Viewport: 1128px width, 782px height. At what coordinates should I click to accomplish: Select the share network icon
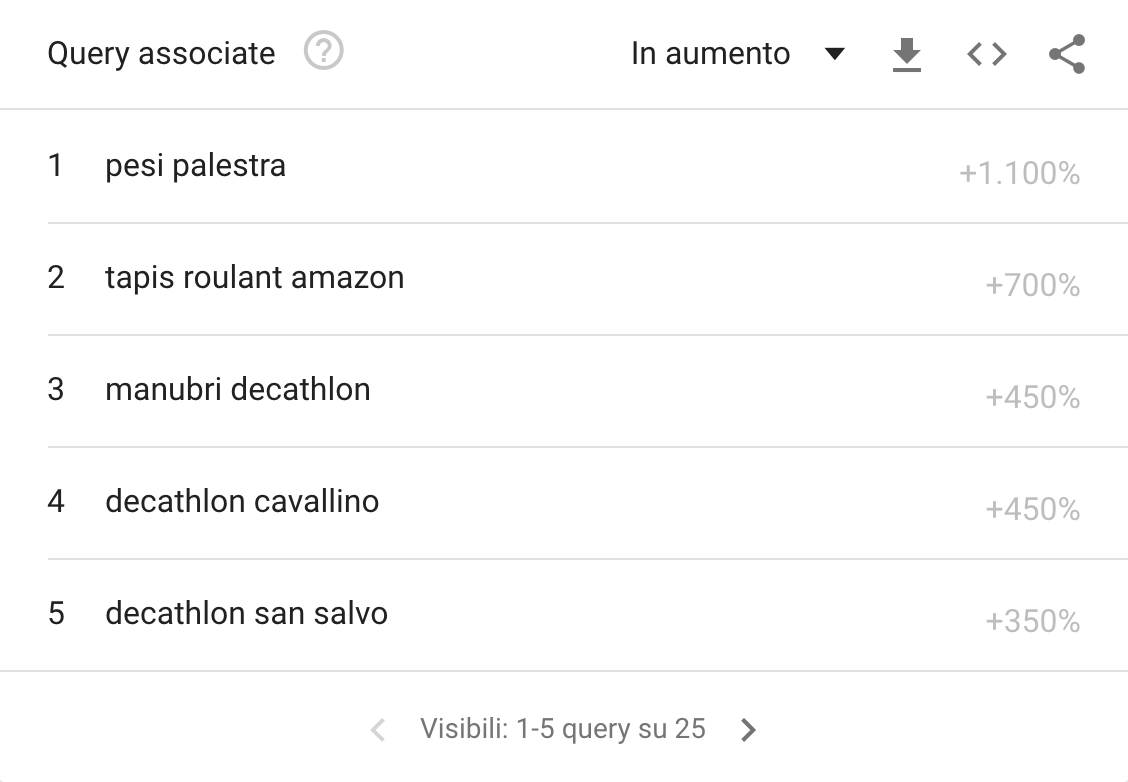(1064, 54)
